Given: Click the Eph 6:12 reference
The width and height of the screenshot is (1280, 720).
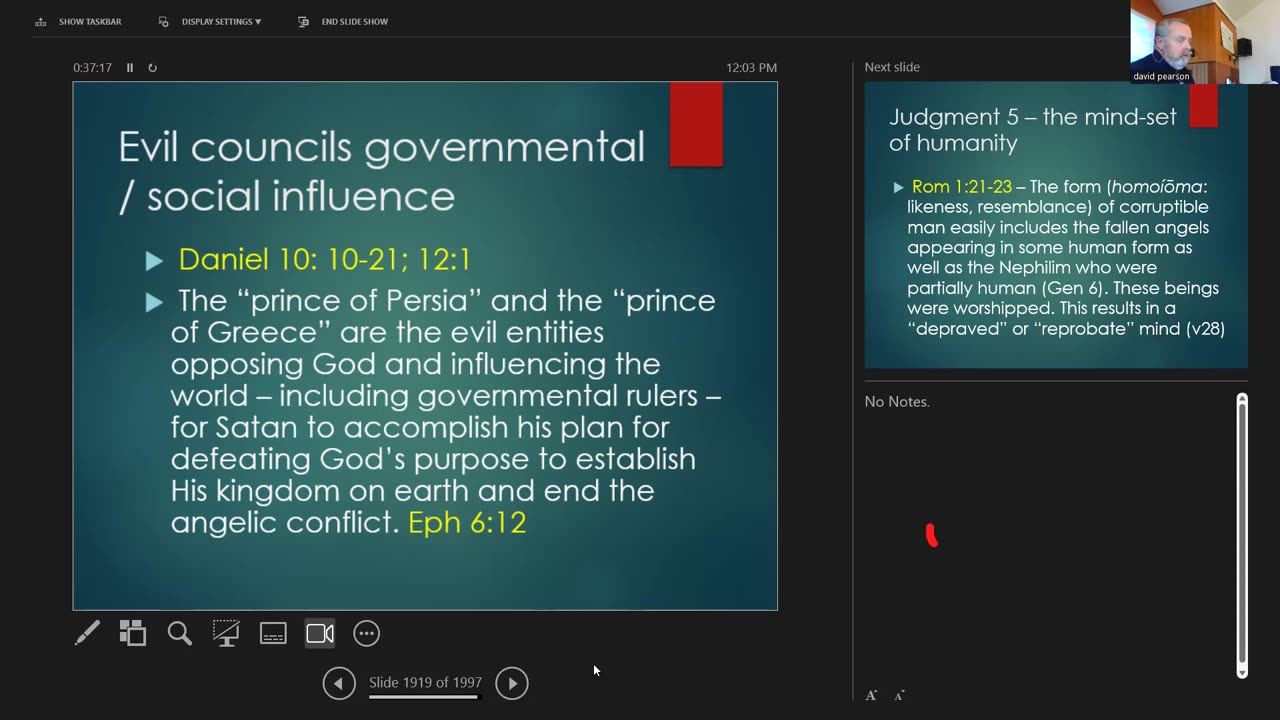Looking at the screenshot, I should pos(467,522).
